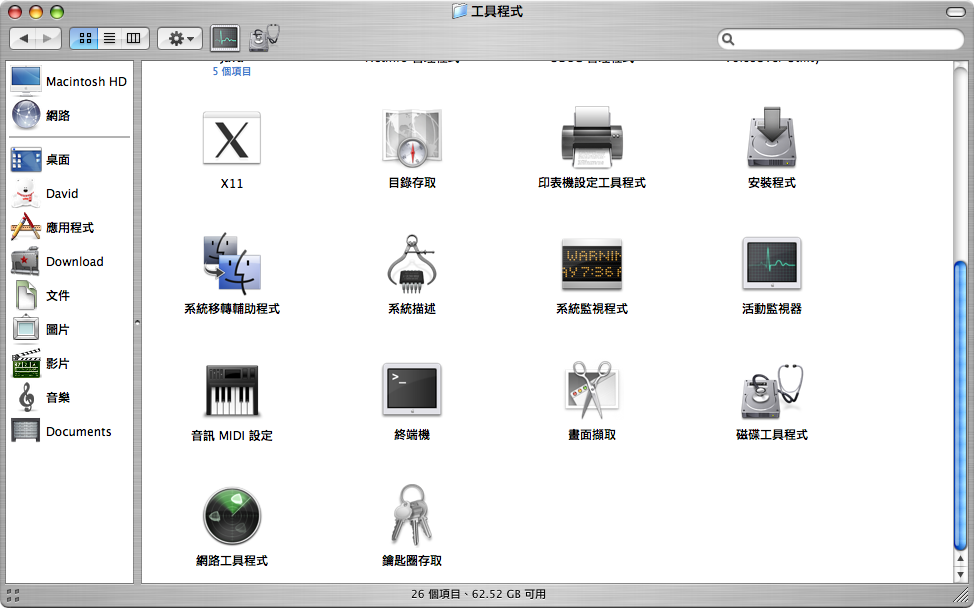The image size is (974, 608).
Task: Go back with the left arrow button
Action: pyautogui.click(x=23, y=39)
